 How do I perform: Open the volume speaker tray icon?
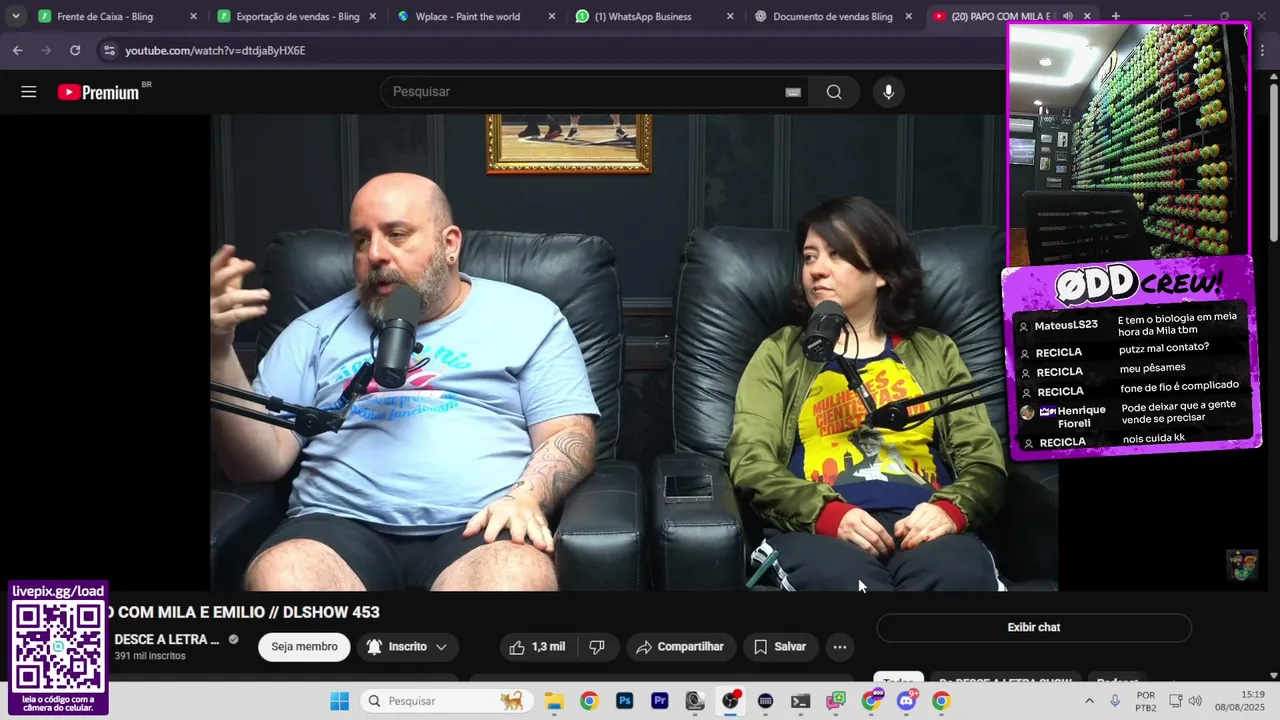point(1194,701)
